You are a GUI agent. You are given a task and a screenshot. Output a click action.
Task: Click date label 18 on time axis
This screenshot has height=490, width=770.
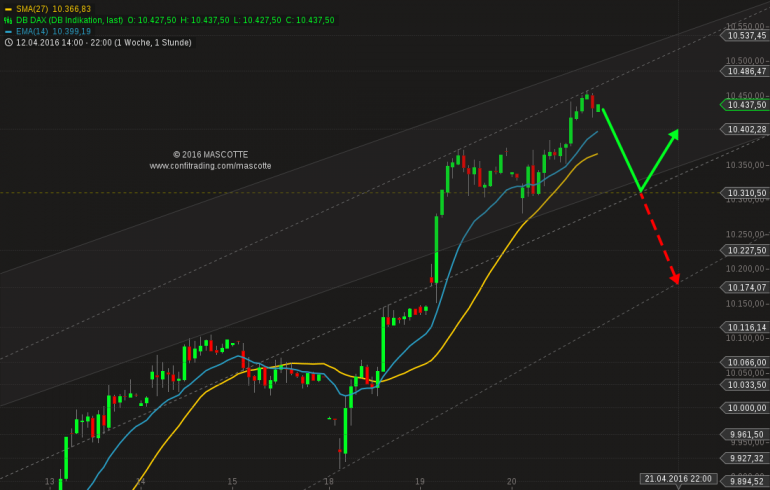tap(329, 482)
